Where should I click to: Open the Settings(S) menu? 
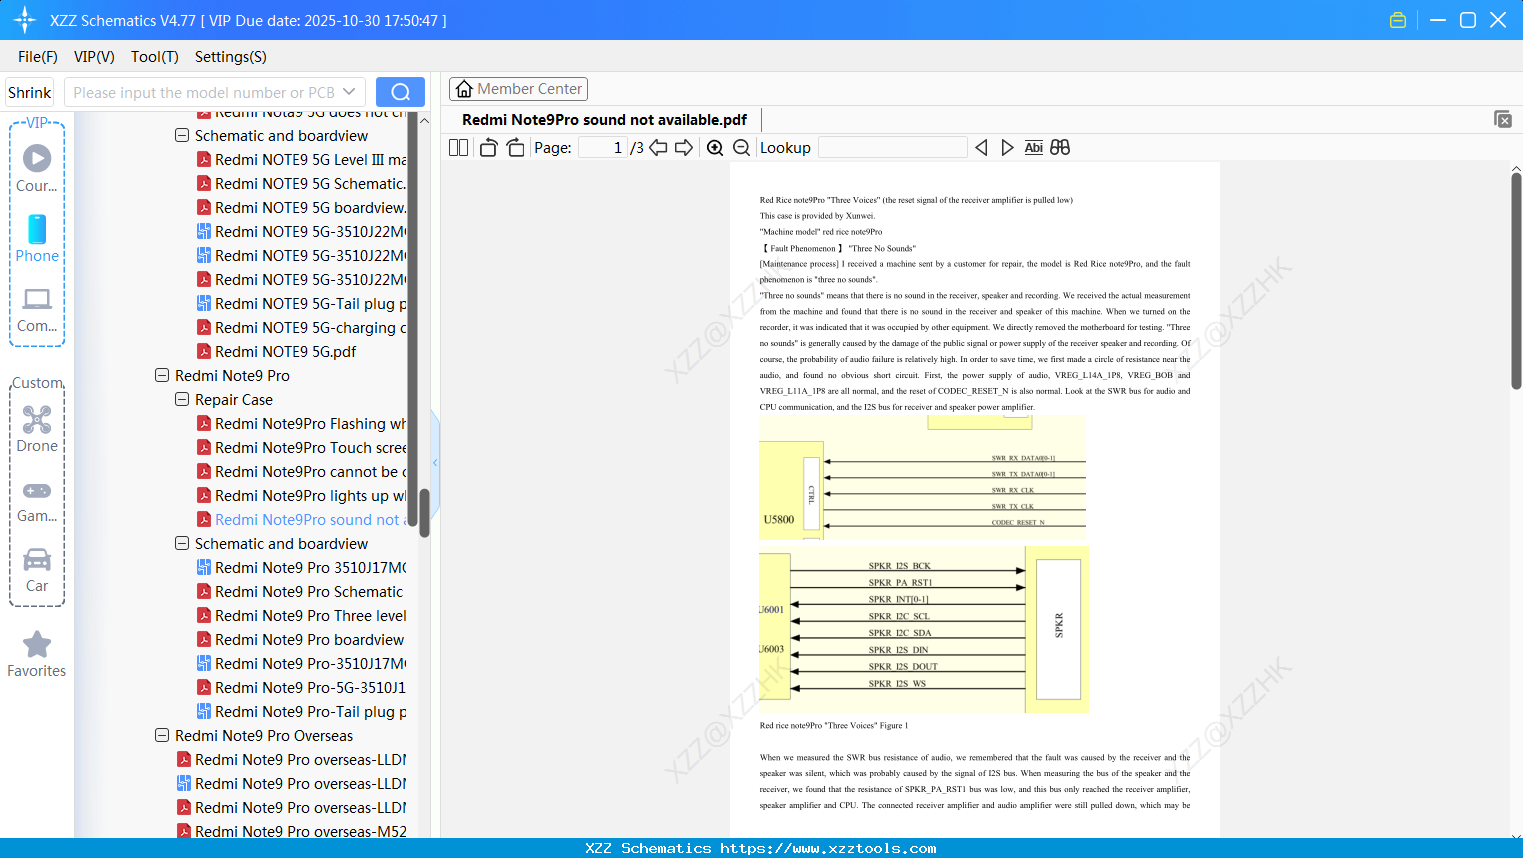pos(231,57)
